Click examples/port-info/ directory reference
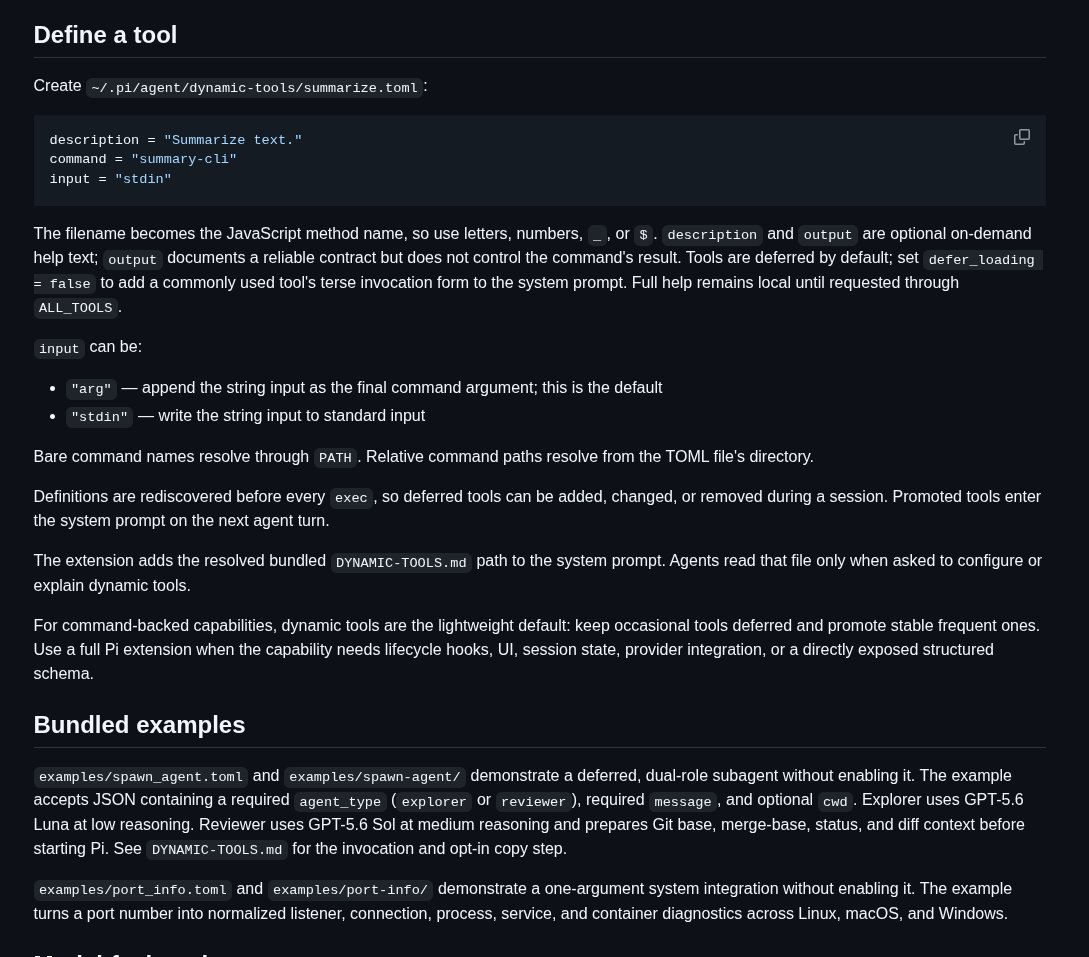Screen dimensions: 1089x957 point(350,890)
